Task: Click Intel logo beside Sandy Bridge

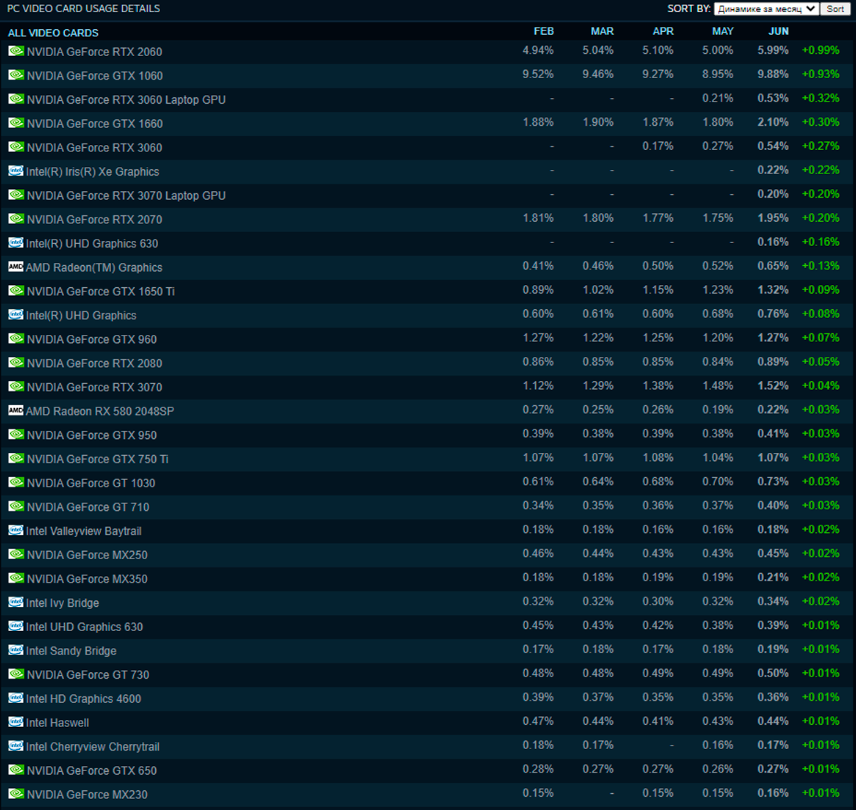Action: click(16, 650)
